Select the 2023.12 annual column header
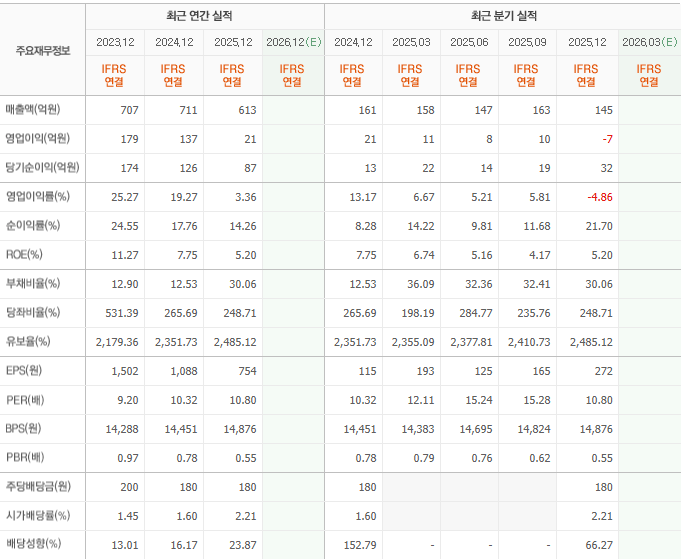 pos(115,42)
